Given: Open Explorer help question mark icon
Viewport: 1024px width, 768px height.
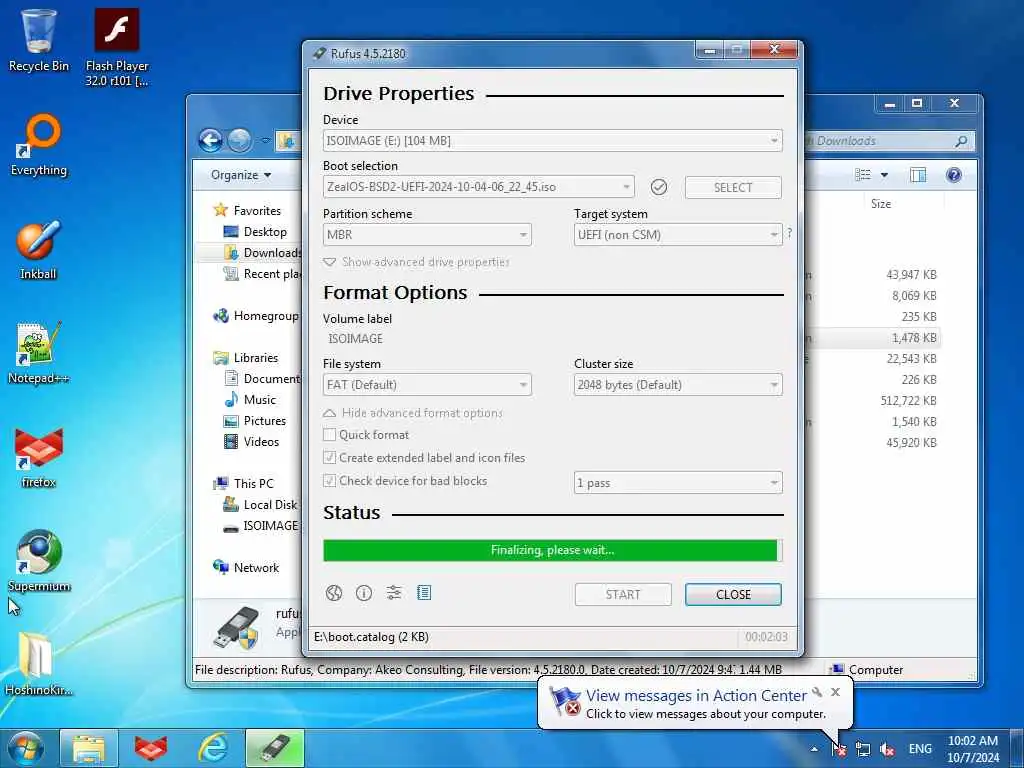Looking at the screenshot, I should click(x=953, y=175).
